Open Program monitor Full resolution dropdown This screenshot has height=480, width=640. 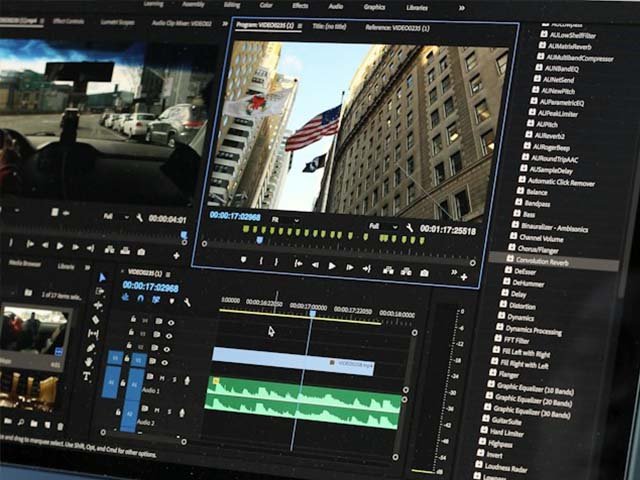(384, 226)
